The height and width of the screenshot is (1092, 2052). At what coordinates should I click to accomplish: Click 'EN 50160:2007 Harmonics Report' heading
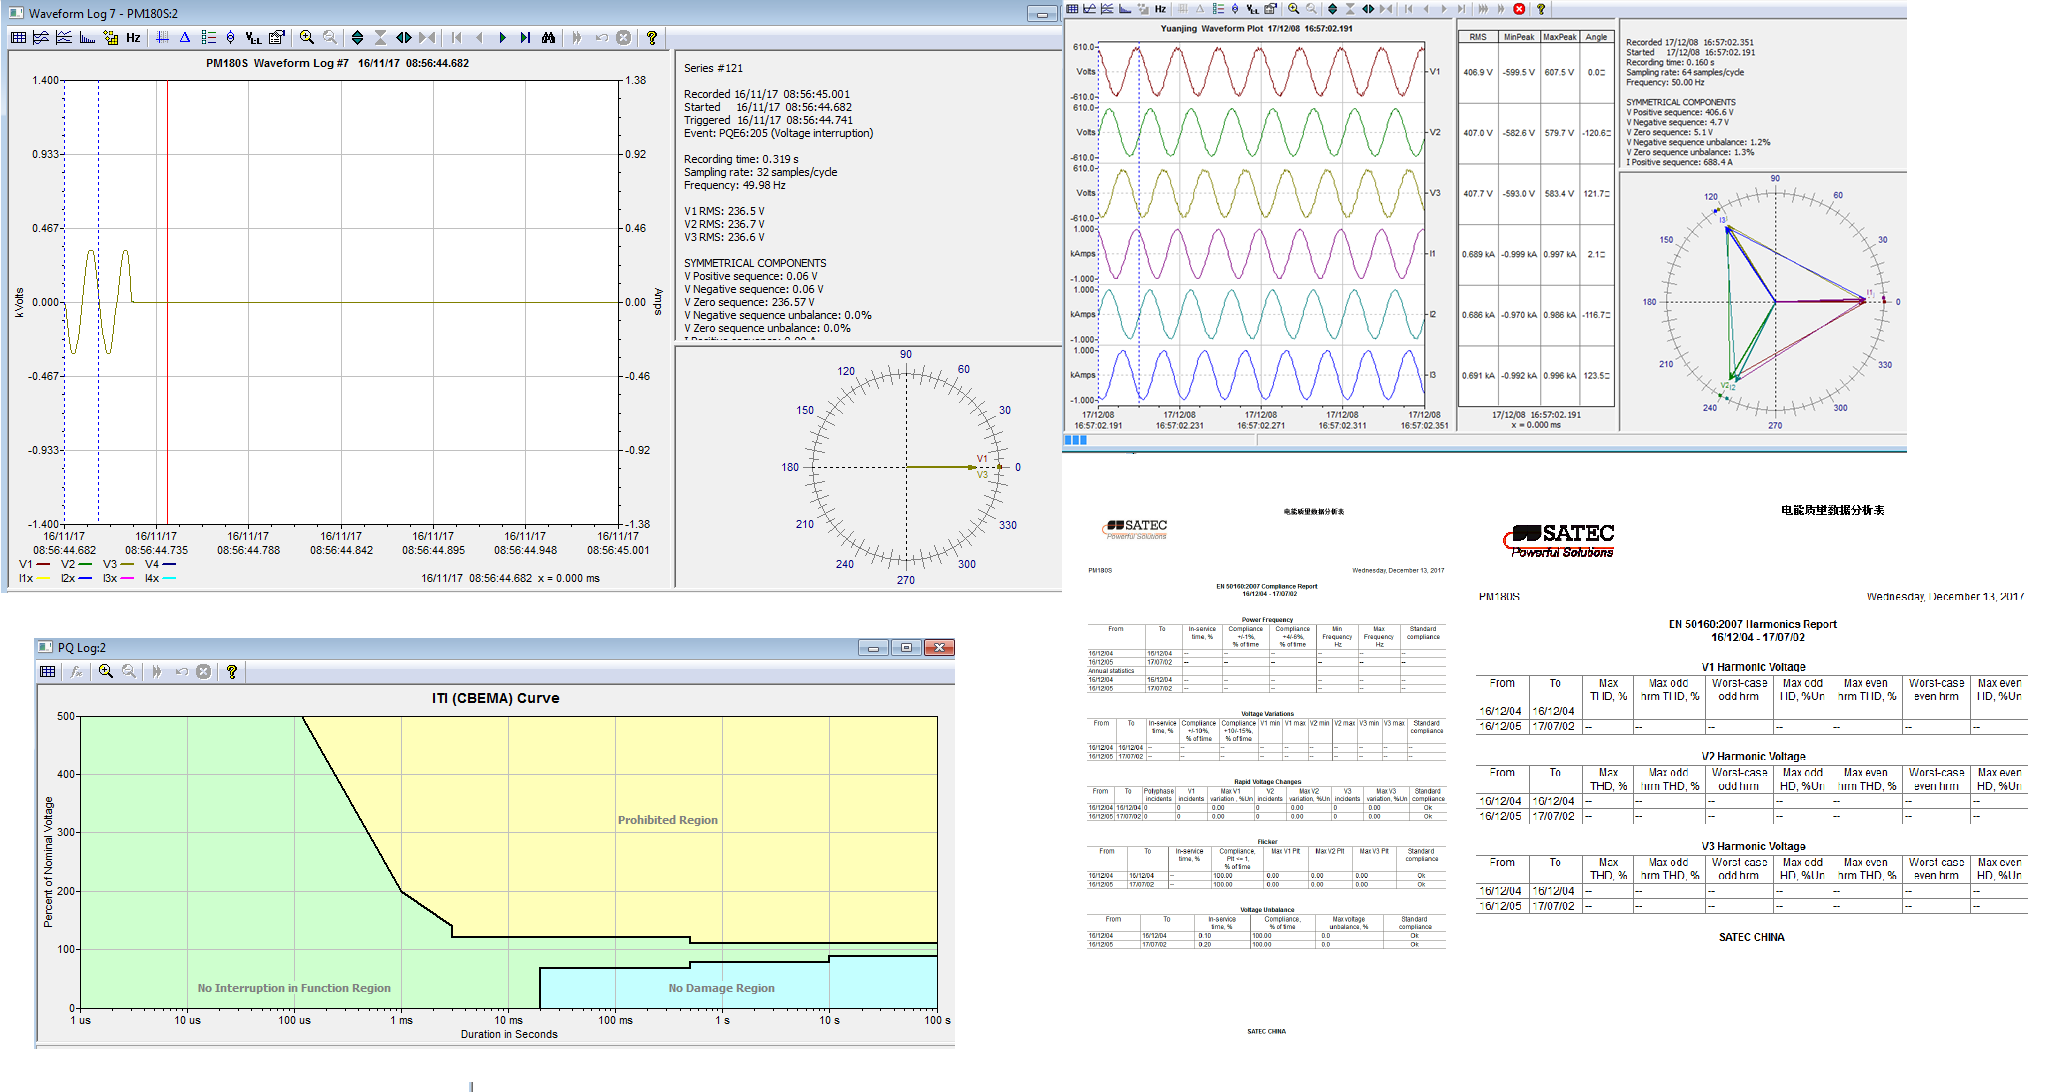tap(1752, 624)
